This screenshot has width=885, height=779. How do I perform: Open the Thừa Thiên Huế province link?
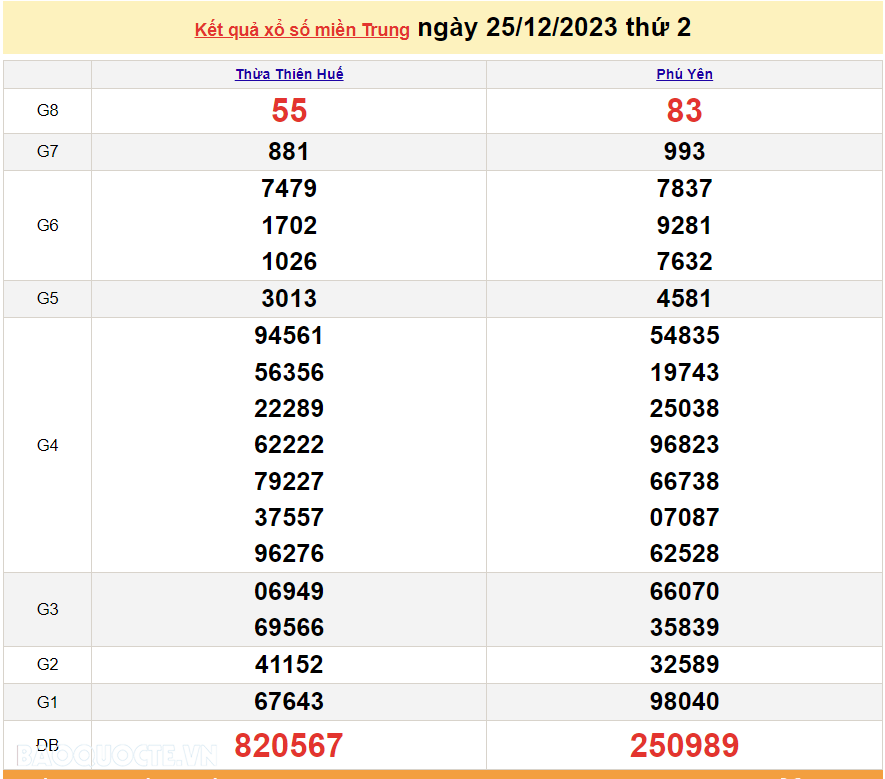[289, 75]
